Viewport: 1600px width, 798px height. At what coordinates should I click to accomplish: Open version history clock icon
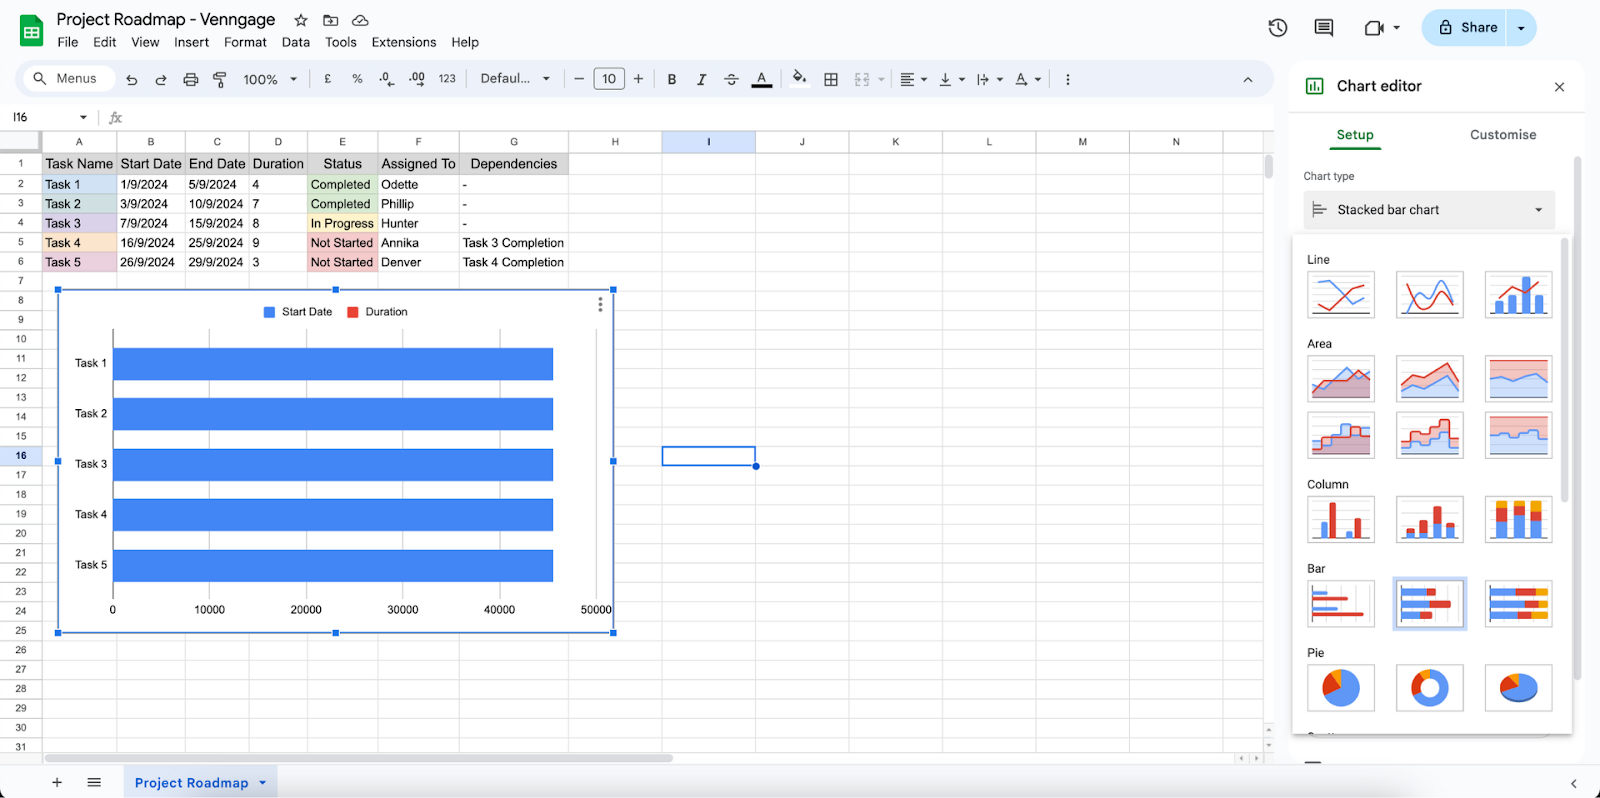pos(1278,28)
